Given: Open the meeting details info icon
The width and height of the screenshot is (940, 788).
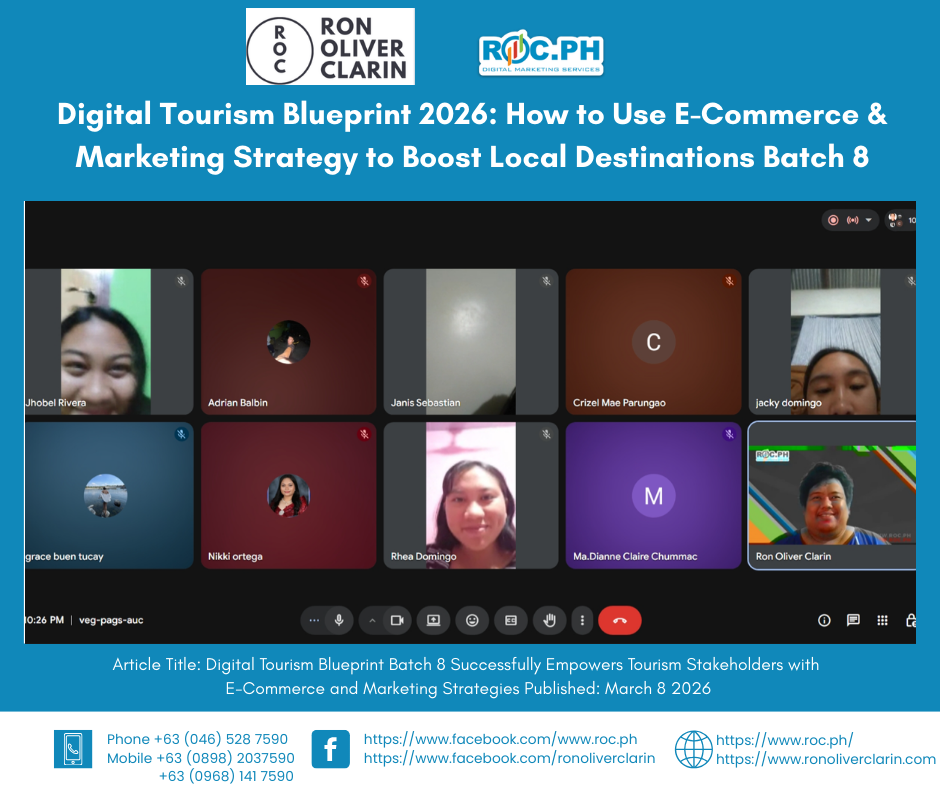Looking at the screenshot, I should point(824,620).
